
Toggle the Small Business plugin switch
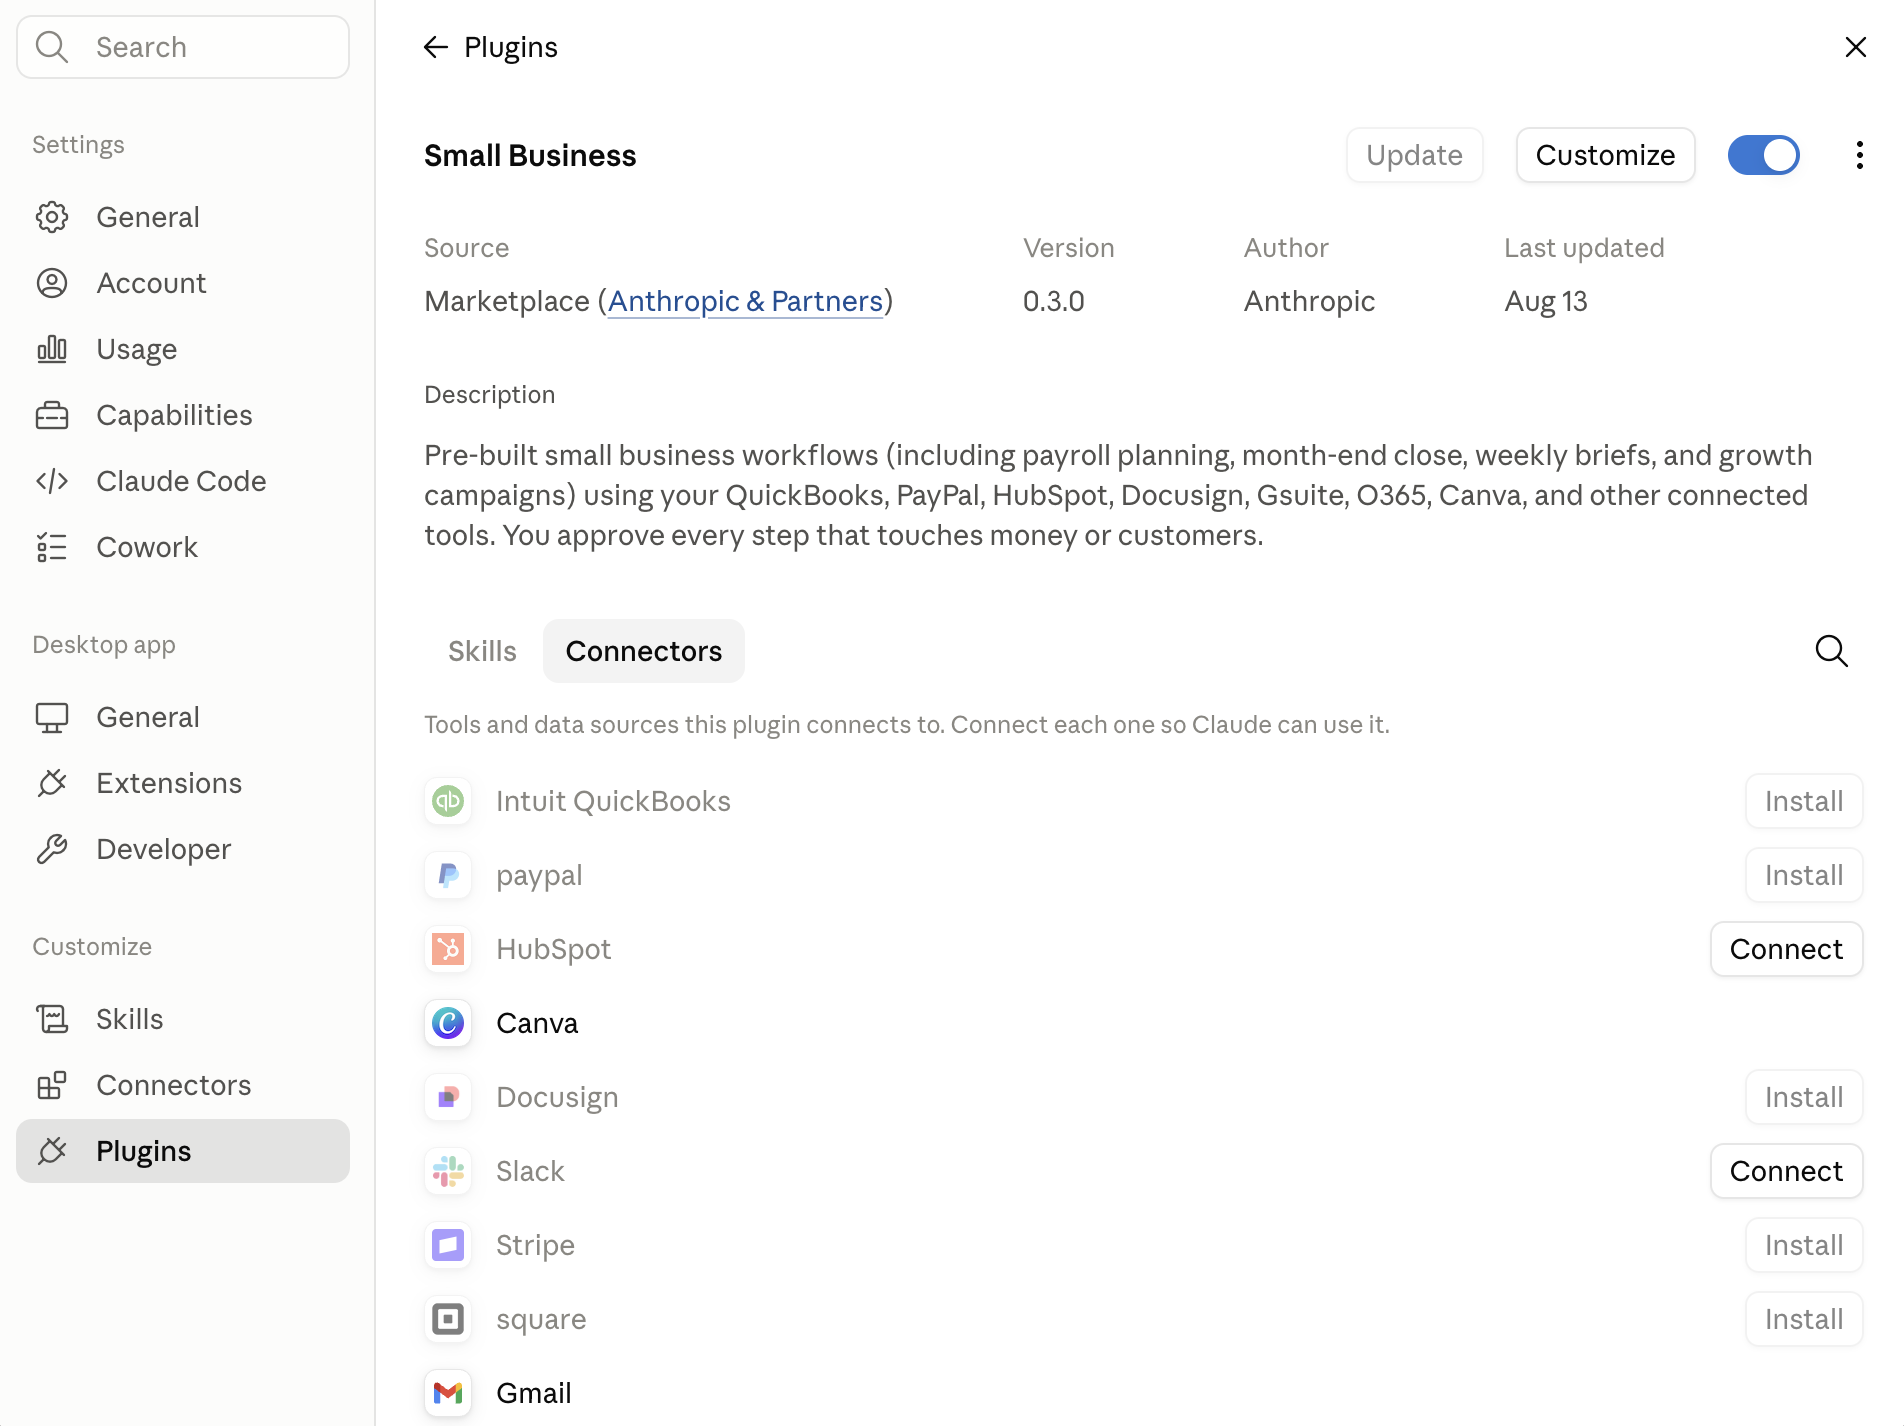click(x=1764, y=155)
